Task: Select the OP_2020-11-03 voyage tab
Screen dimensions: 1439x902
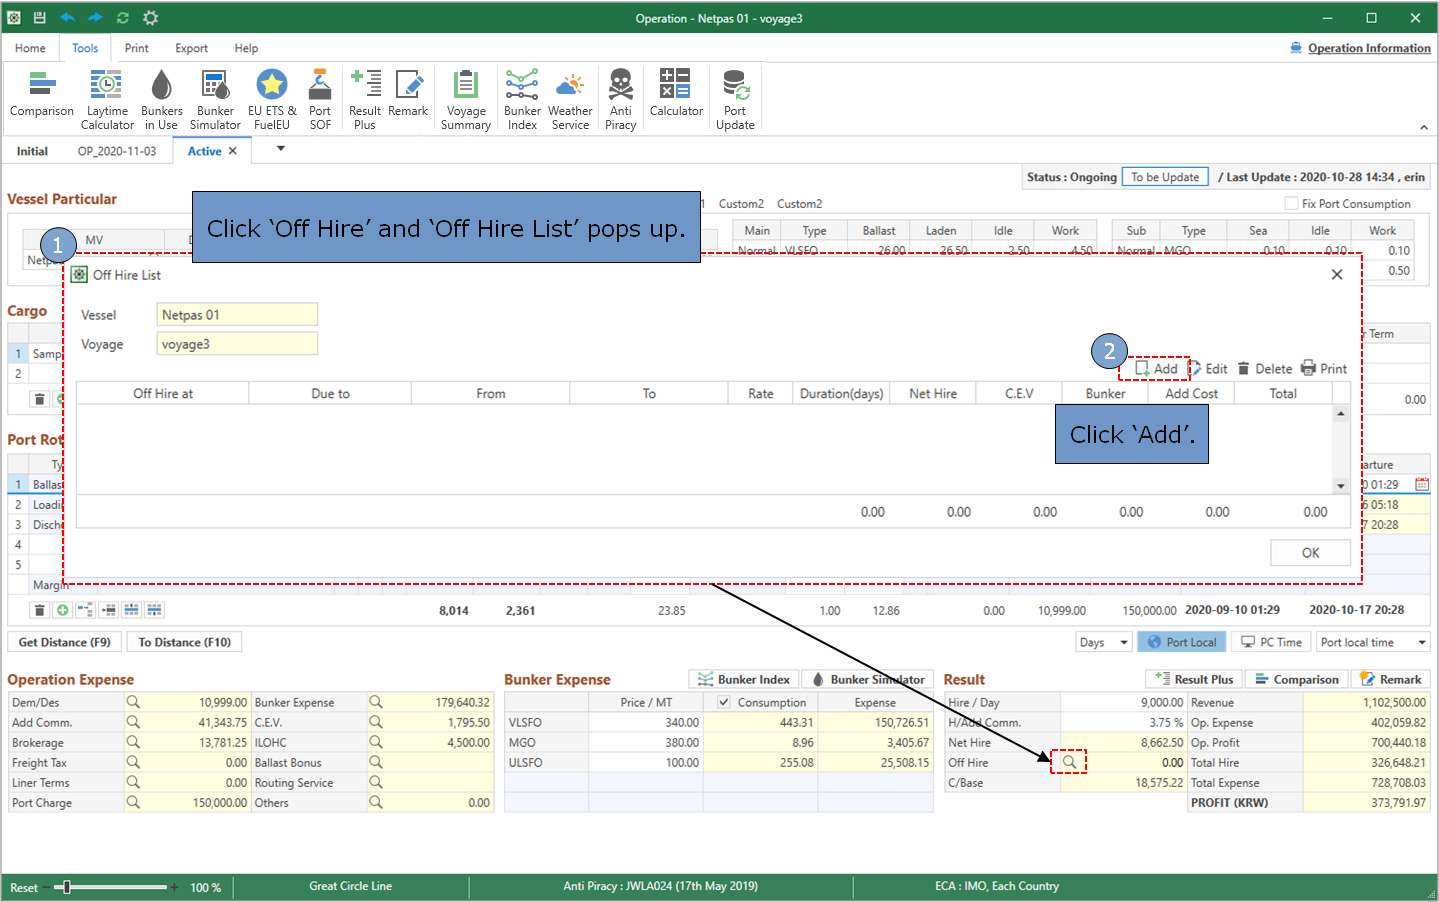Action: click(117, 151)
